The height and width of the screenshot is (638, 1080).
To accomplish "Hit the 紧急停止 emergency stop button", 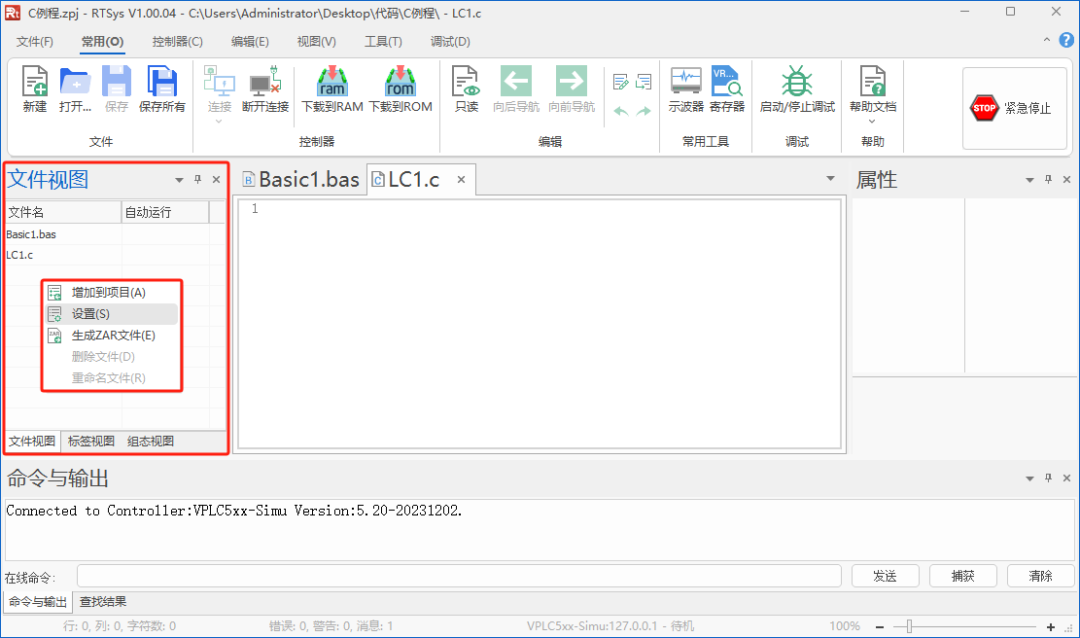I will point(1014,108).
